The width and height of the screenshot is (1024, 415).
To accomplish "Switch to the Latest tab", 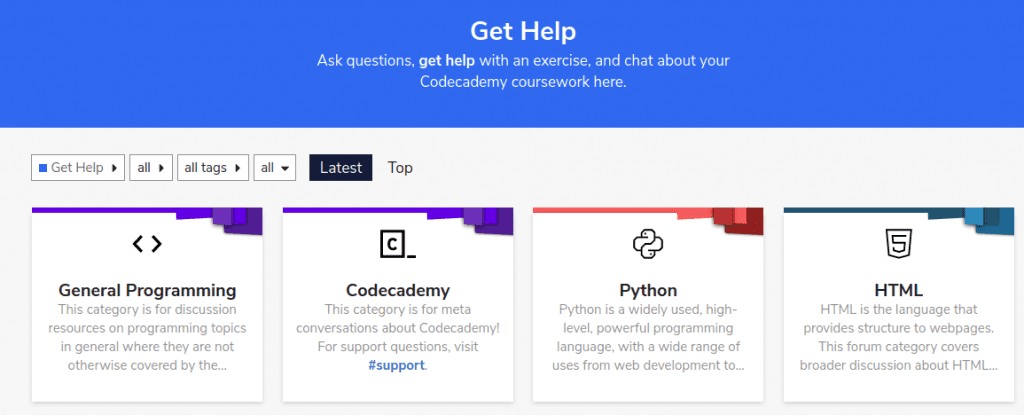I will (340, 168).
